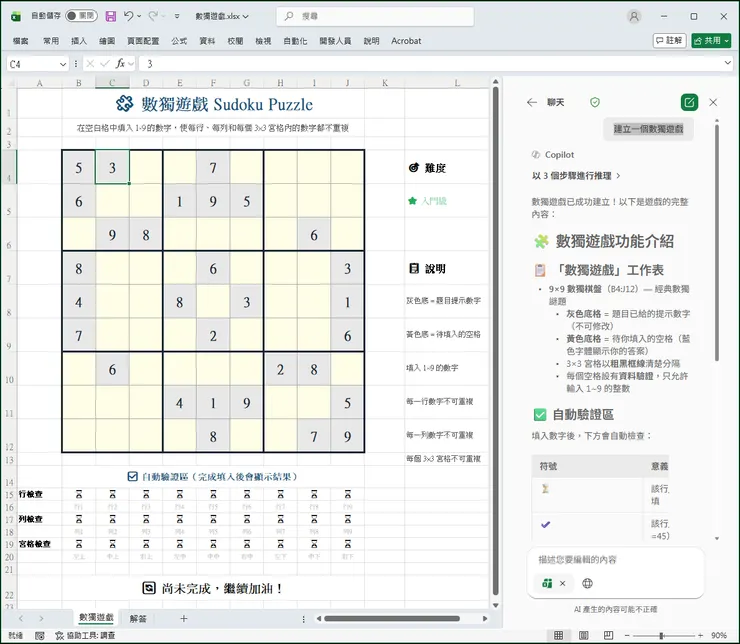The image size is (740, 644).
Task: Click the 建立一個數獨遊戲 message bubble
Action: tap(648, 129)
